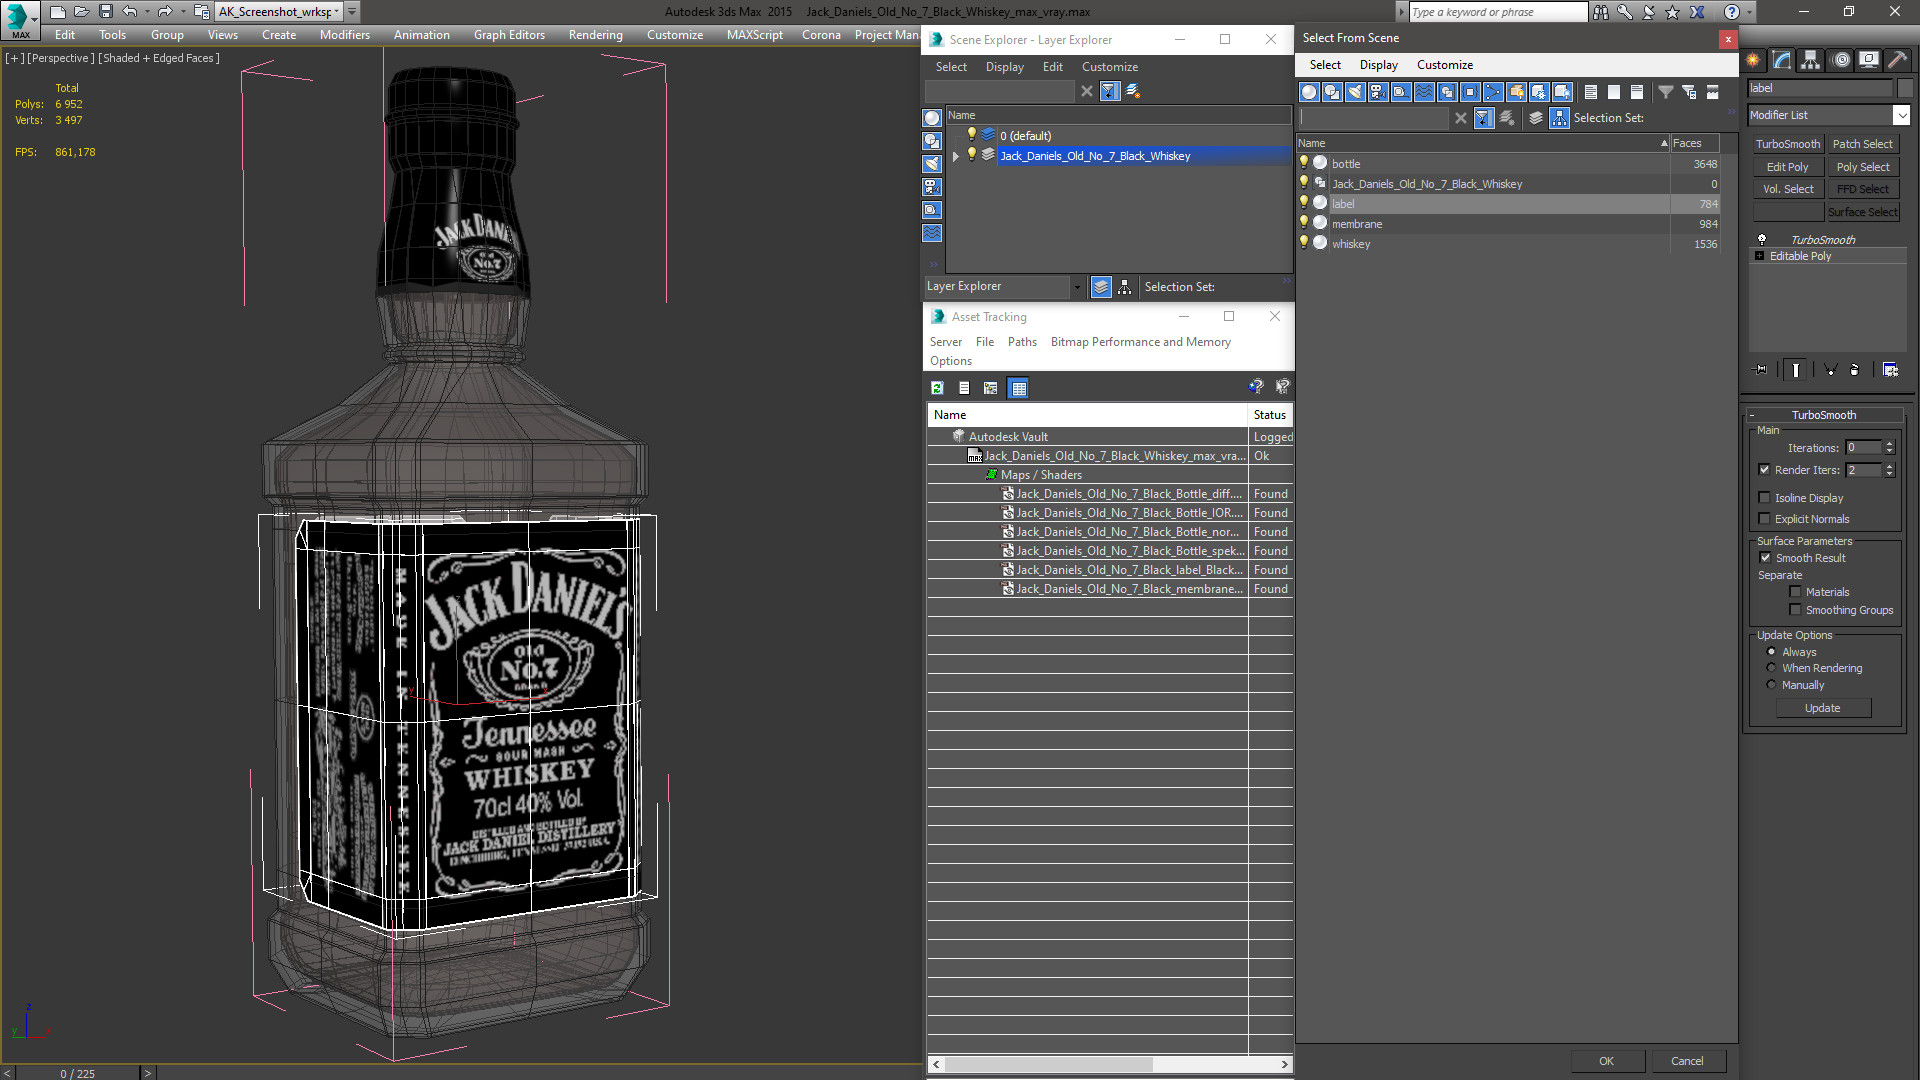Click Configure Modifier Sets icon

[x=1890, y=370]
